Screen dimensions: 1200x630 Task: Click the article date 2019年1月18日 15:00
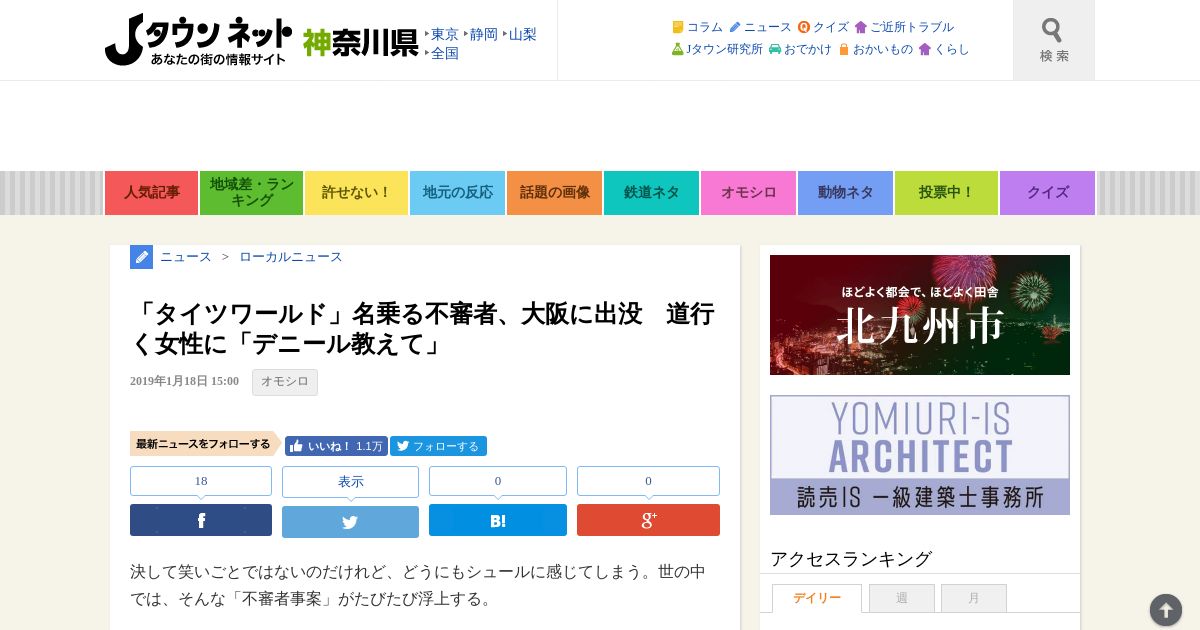tap(184, 381)
